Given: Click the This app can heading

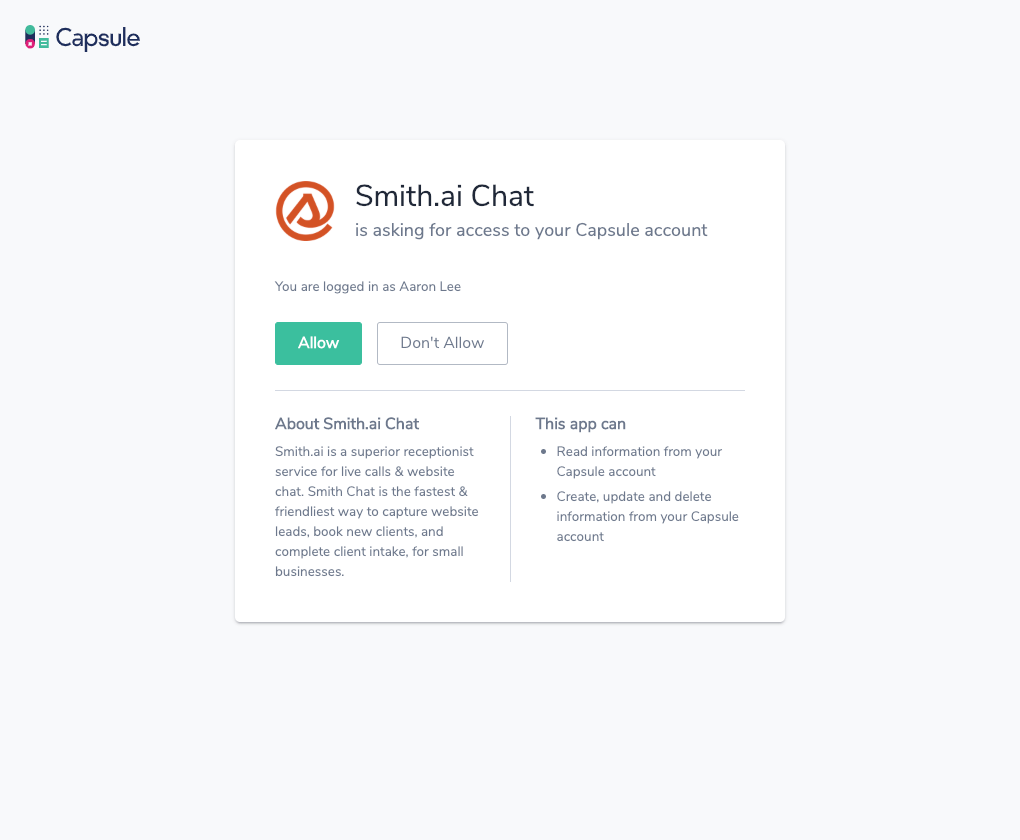Looking at the screenshot, I should click(580, 424).
